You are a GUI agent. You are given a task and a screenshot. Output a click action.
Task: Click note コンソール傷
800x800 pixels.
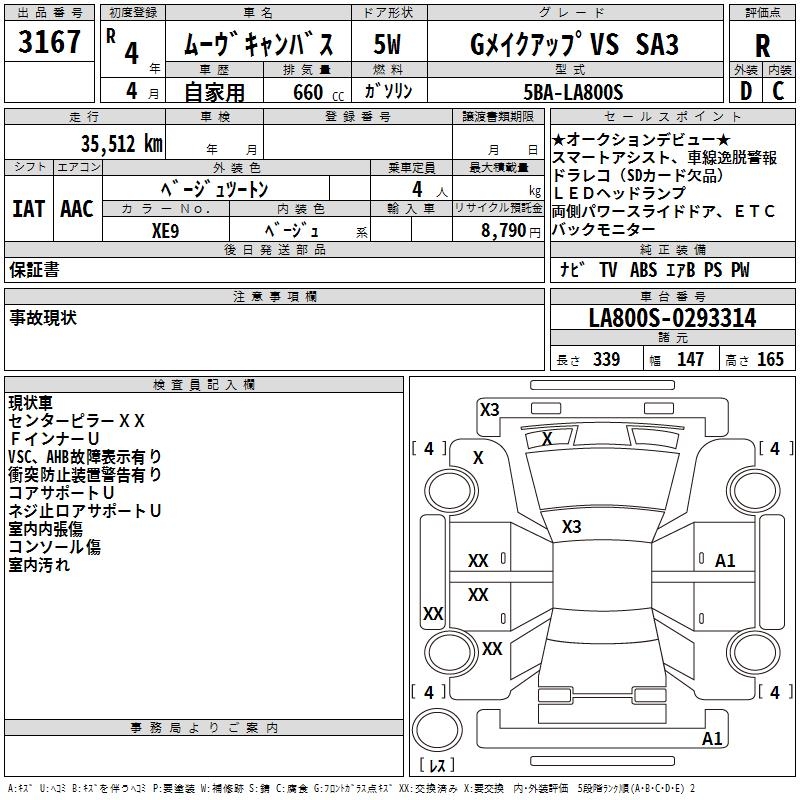55,546
